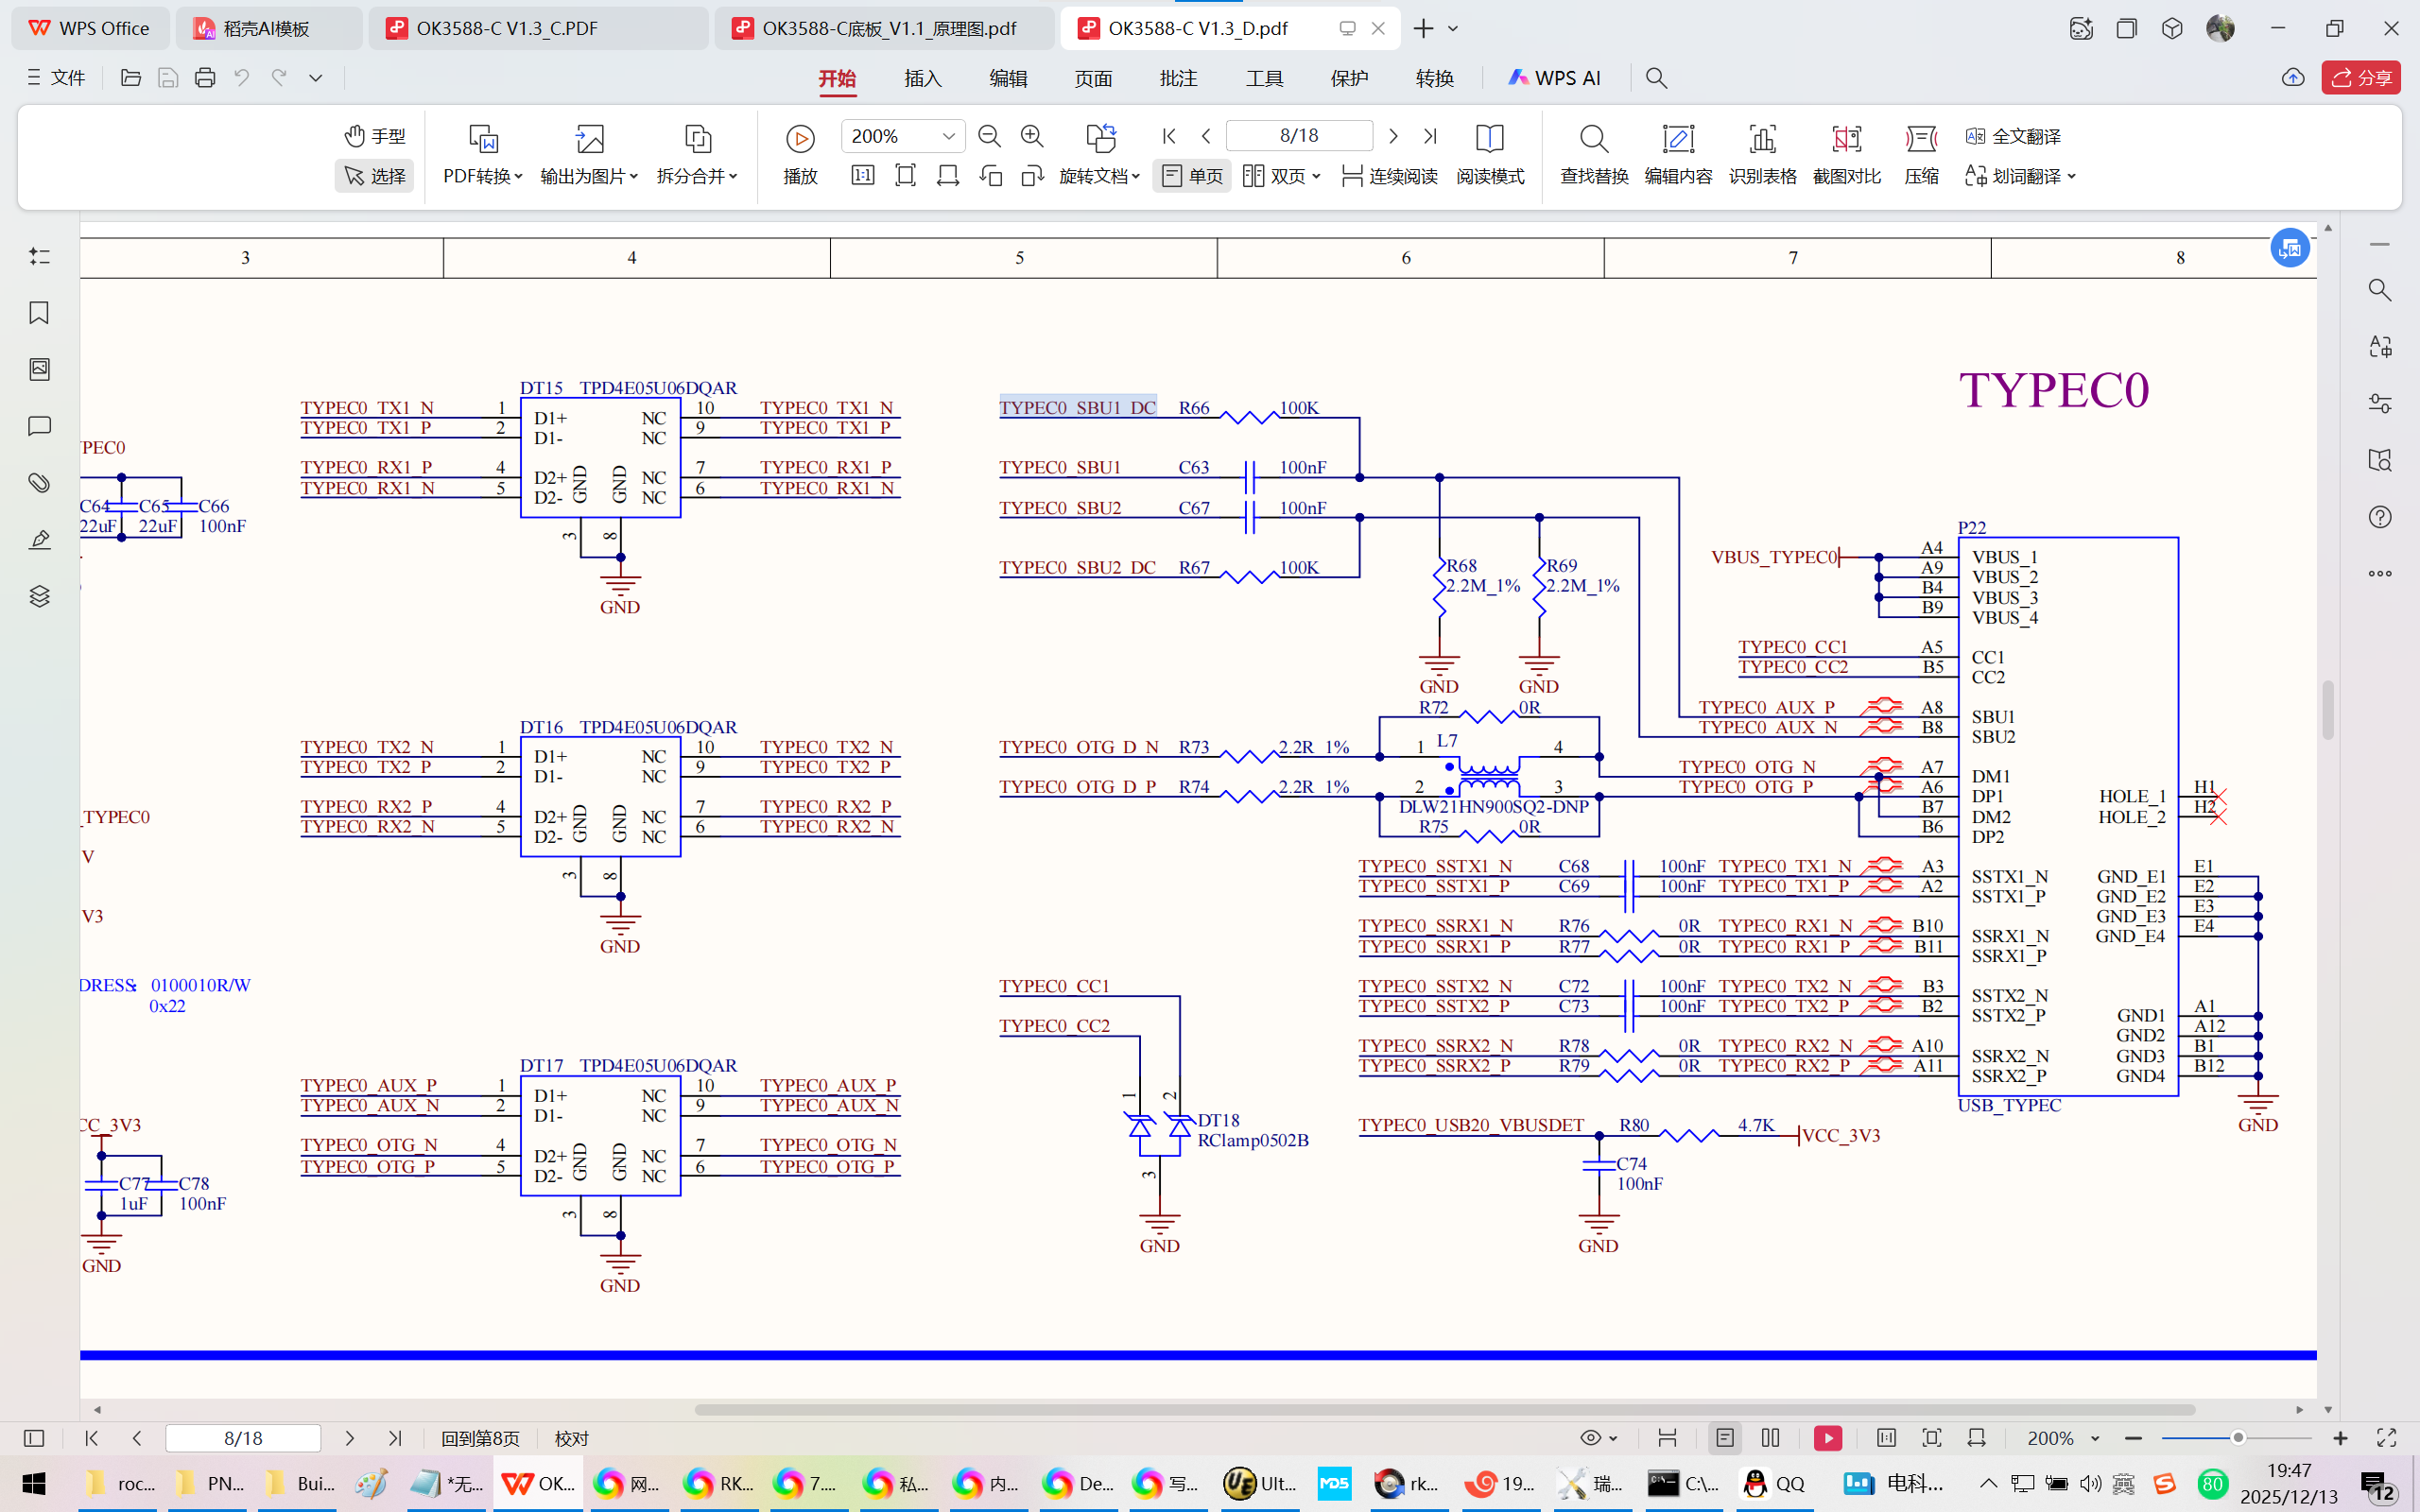Viewport: 2420px width, 1512px height.
Task: Click the Recognize Table icon
Action: [1762, 138]
